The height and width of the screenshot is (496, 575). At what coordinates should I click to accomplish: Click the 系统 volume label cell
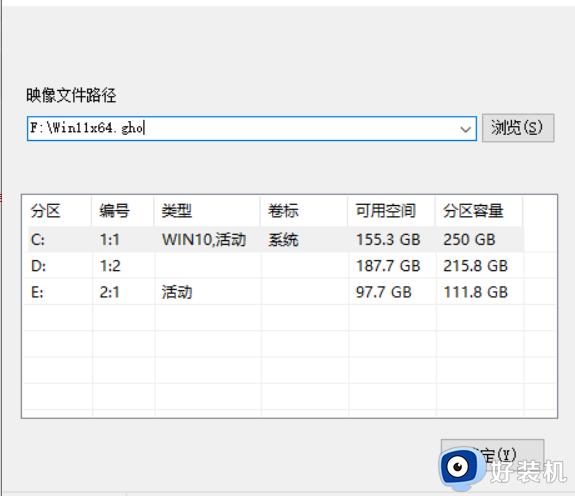click(x=283, y=240)
